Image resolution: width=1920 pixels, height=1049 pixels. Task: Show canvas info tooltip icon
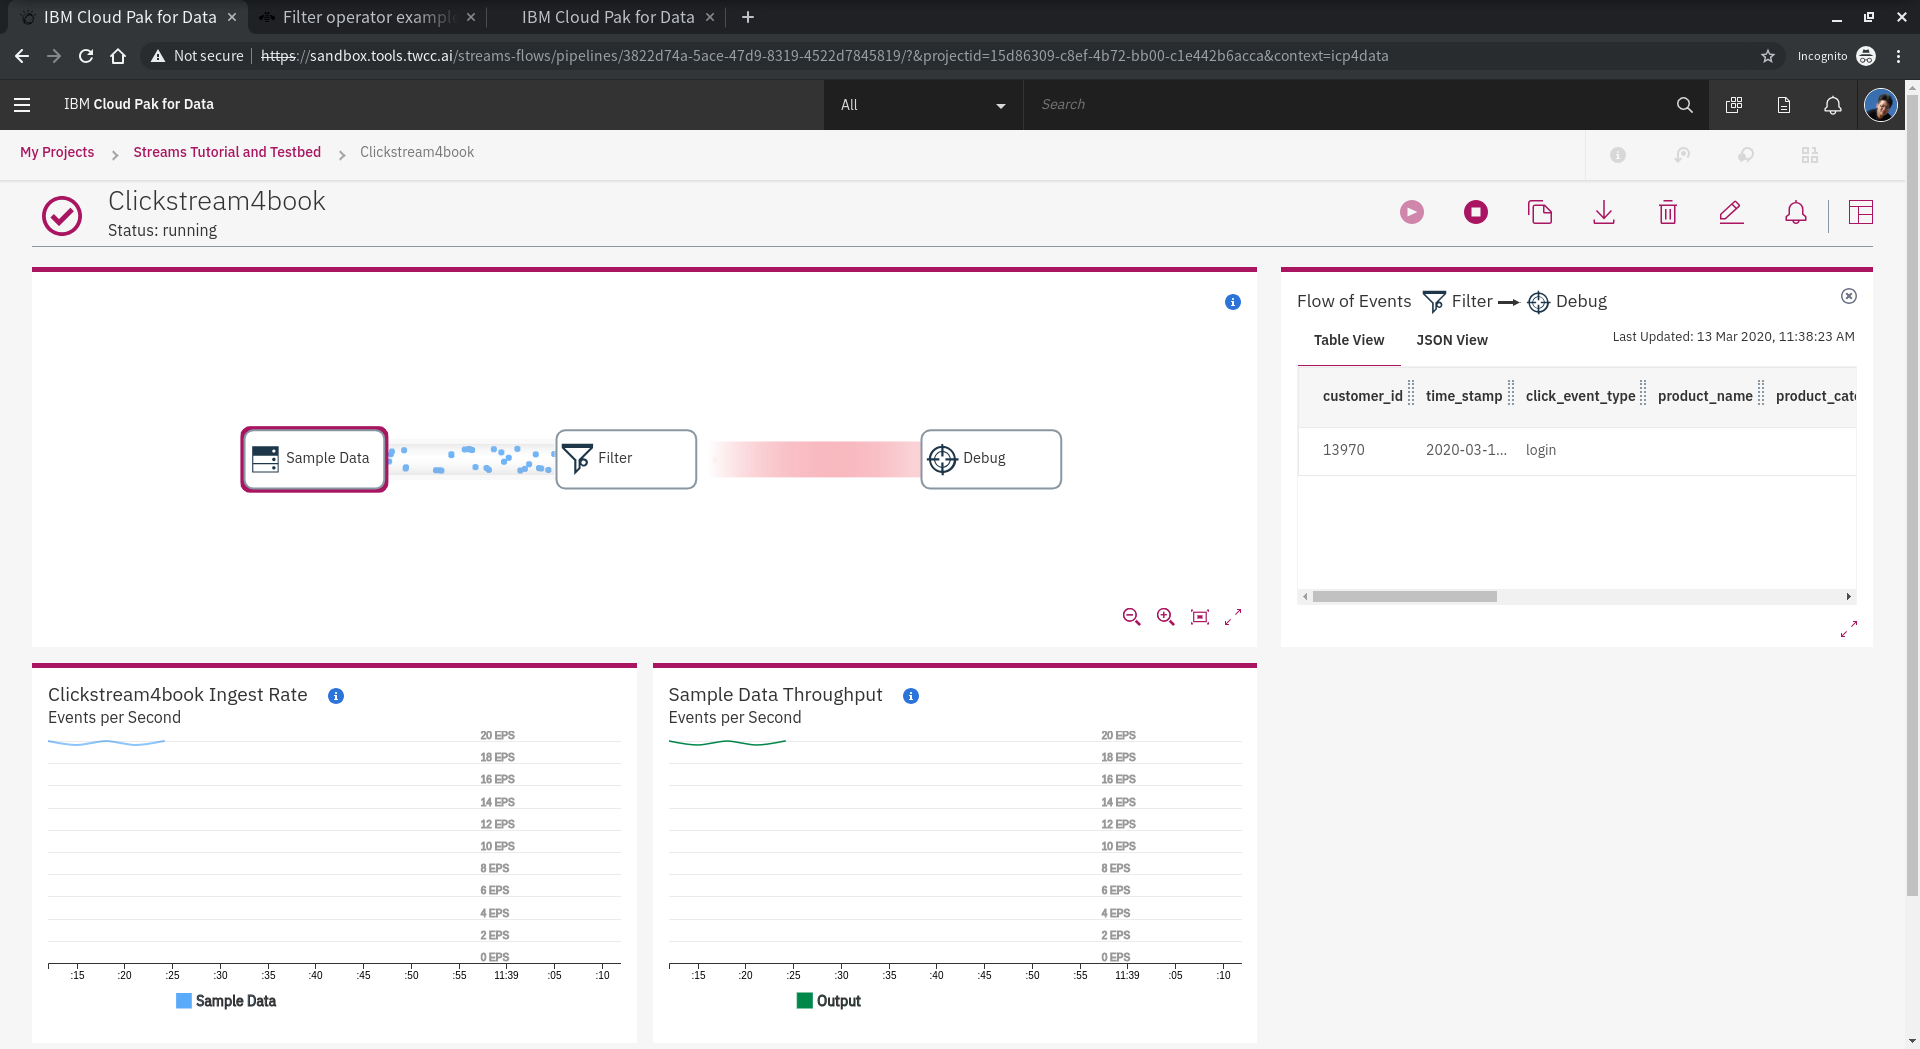tap(1233, 302)
